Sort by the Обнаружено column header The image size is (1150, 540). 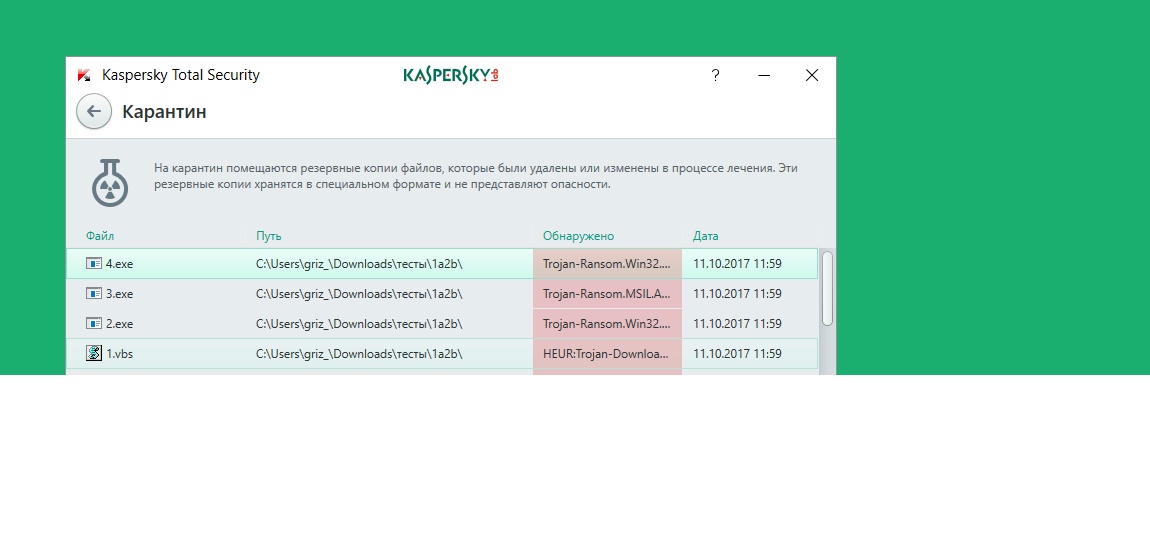[x=579, y=236]
